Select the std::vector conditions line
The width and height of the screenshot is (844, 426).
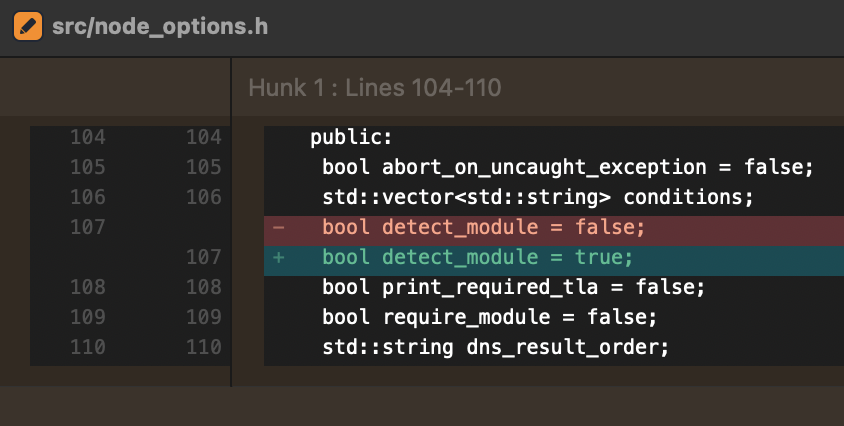(x=536, y=198)
